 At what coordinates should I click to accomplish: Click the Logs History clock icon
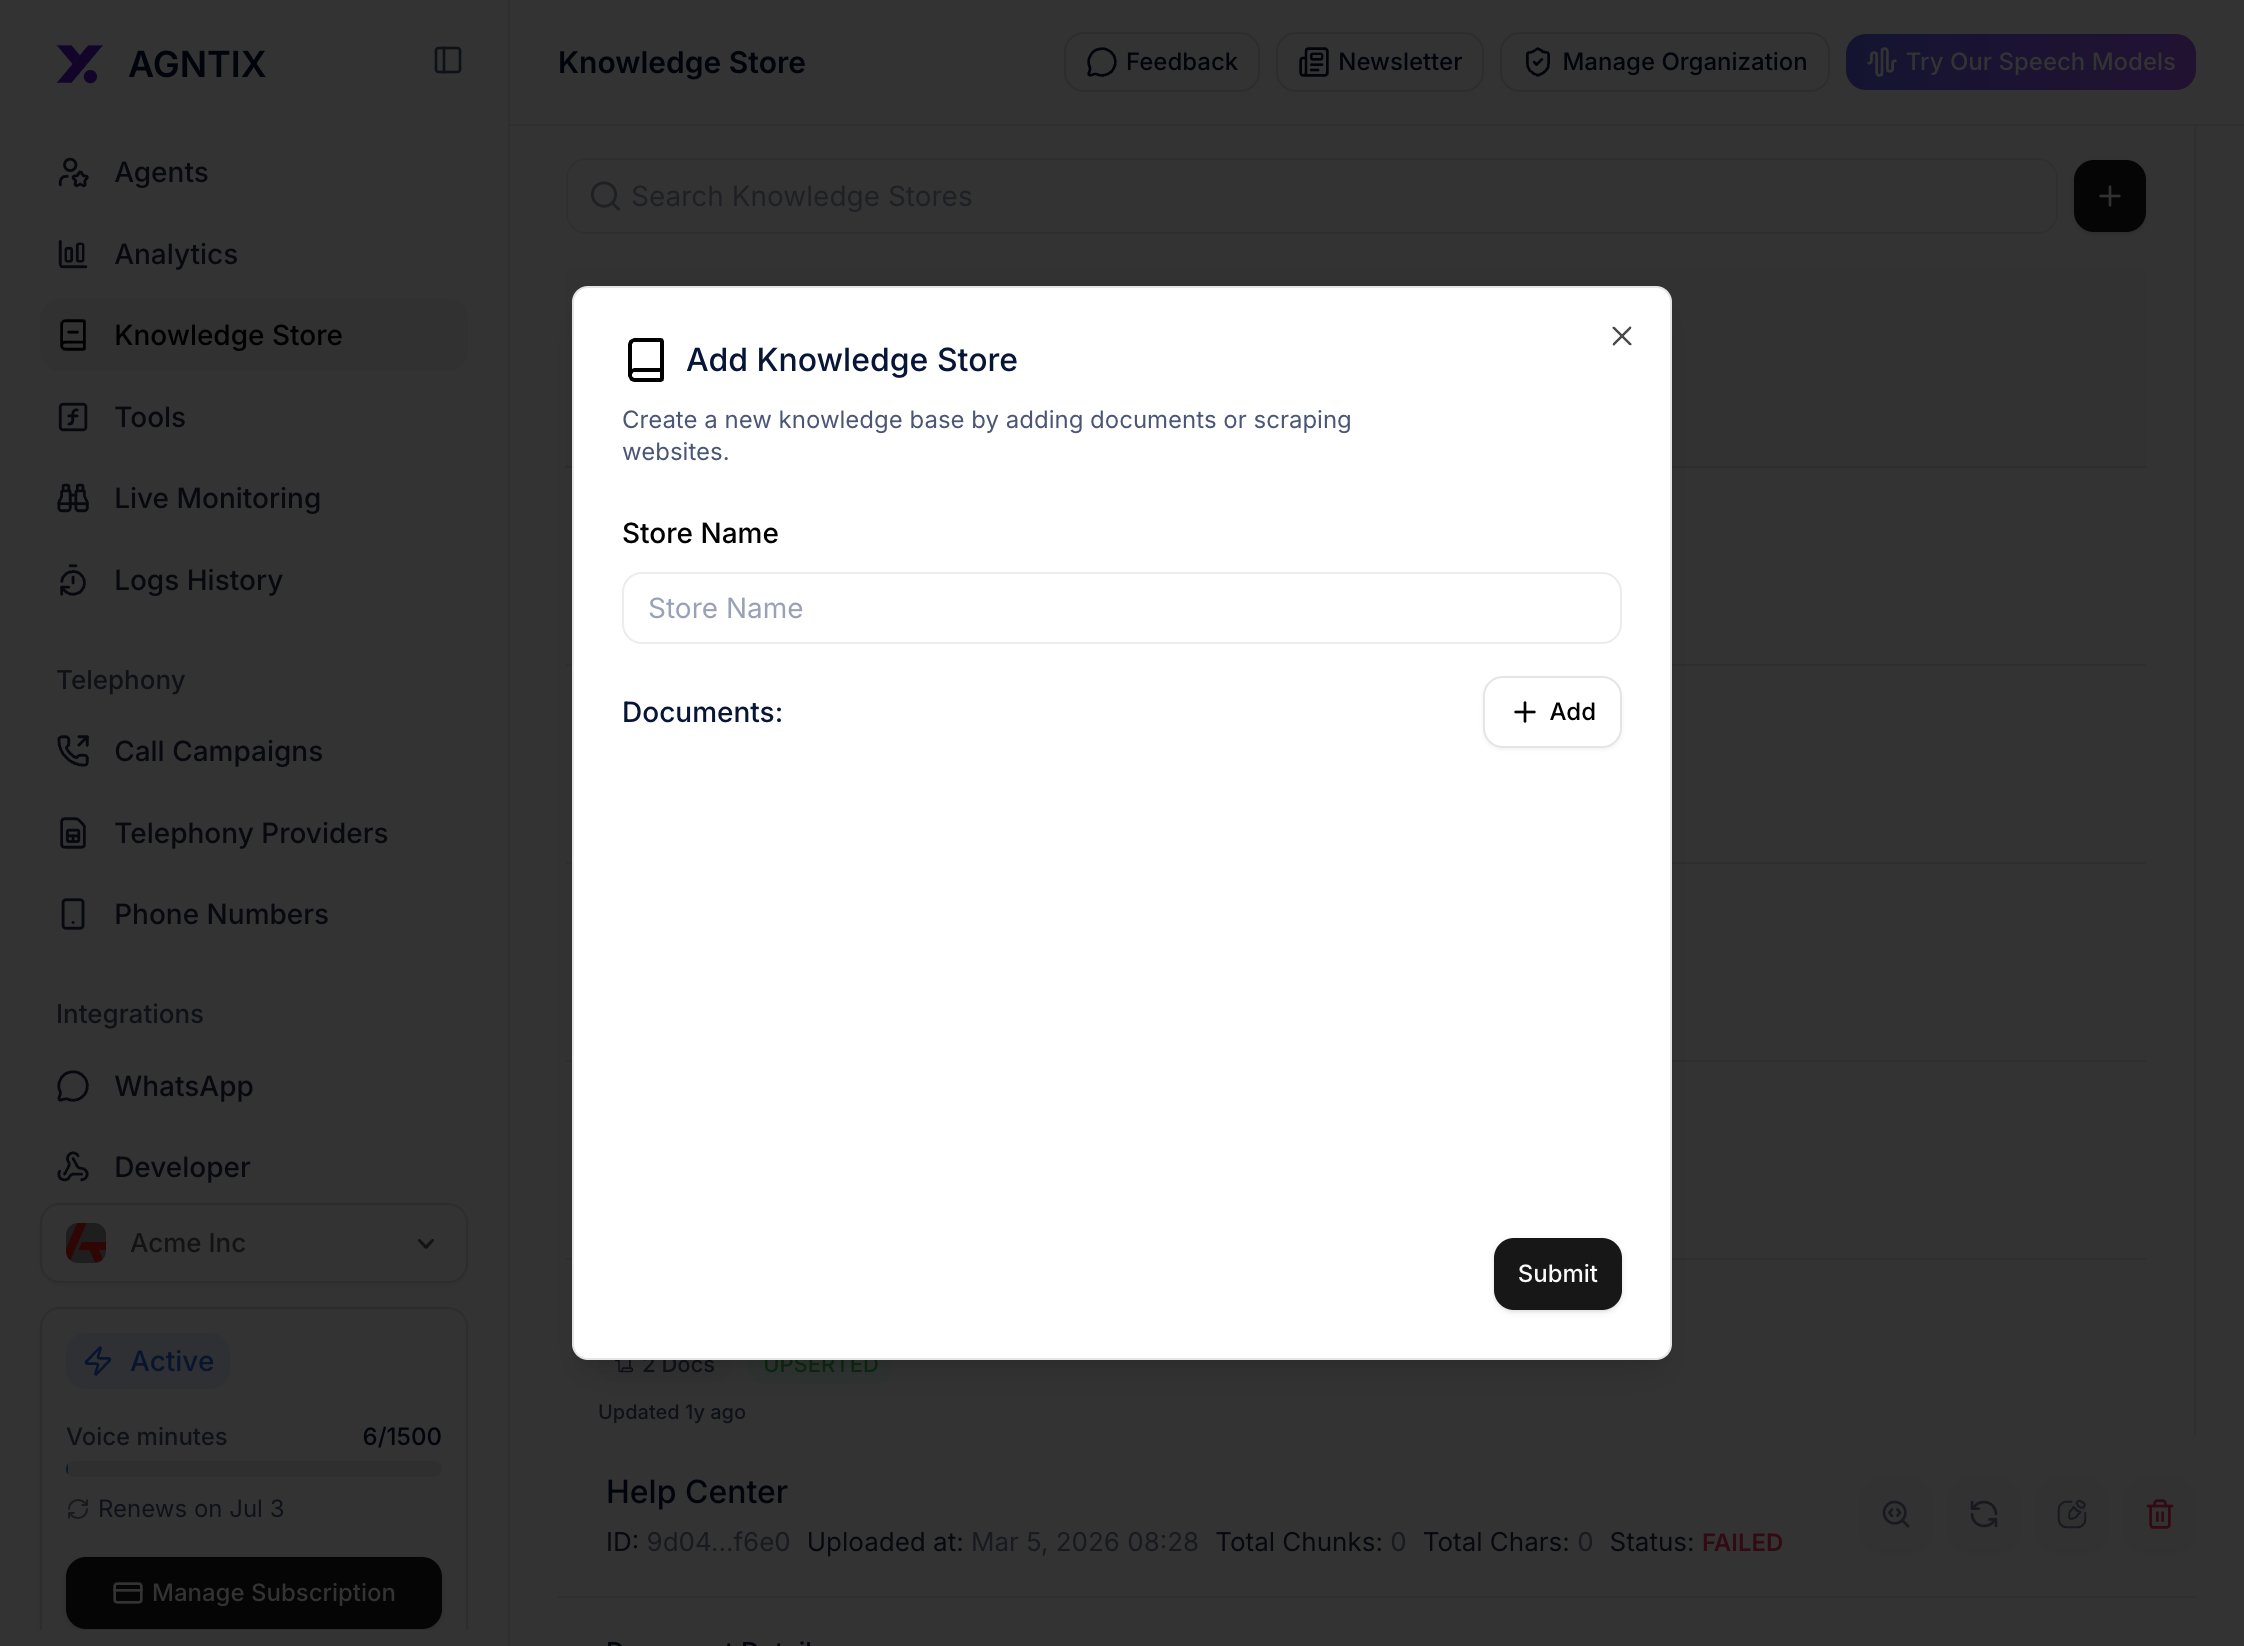73,580
